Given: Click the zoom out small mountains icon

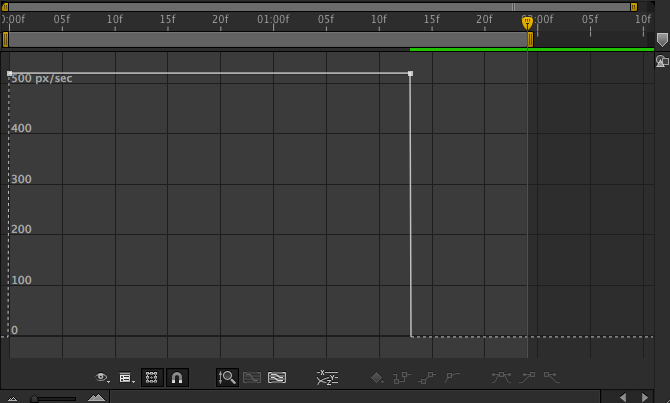Looking at the screenshot, I should coord(12,399).
